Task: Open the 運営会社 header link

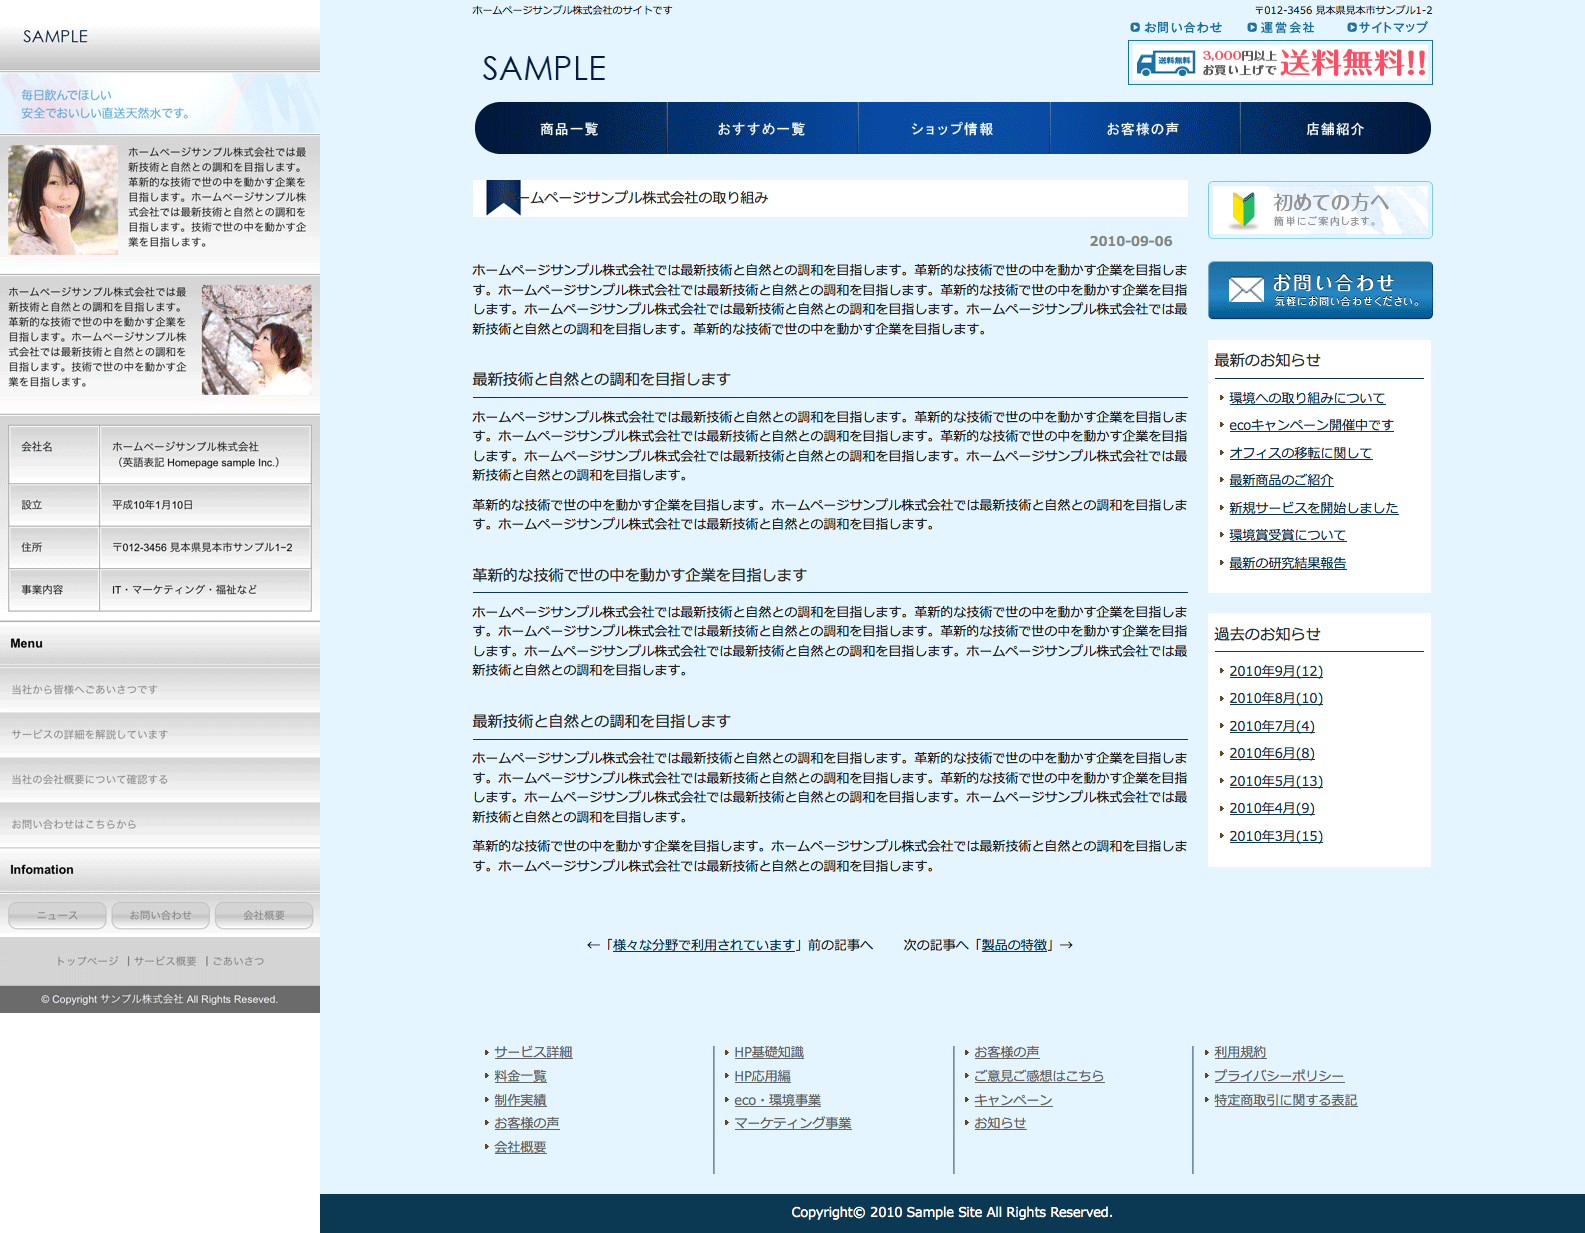Action: pyautogui.click(x=1286, y=27)
